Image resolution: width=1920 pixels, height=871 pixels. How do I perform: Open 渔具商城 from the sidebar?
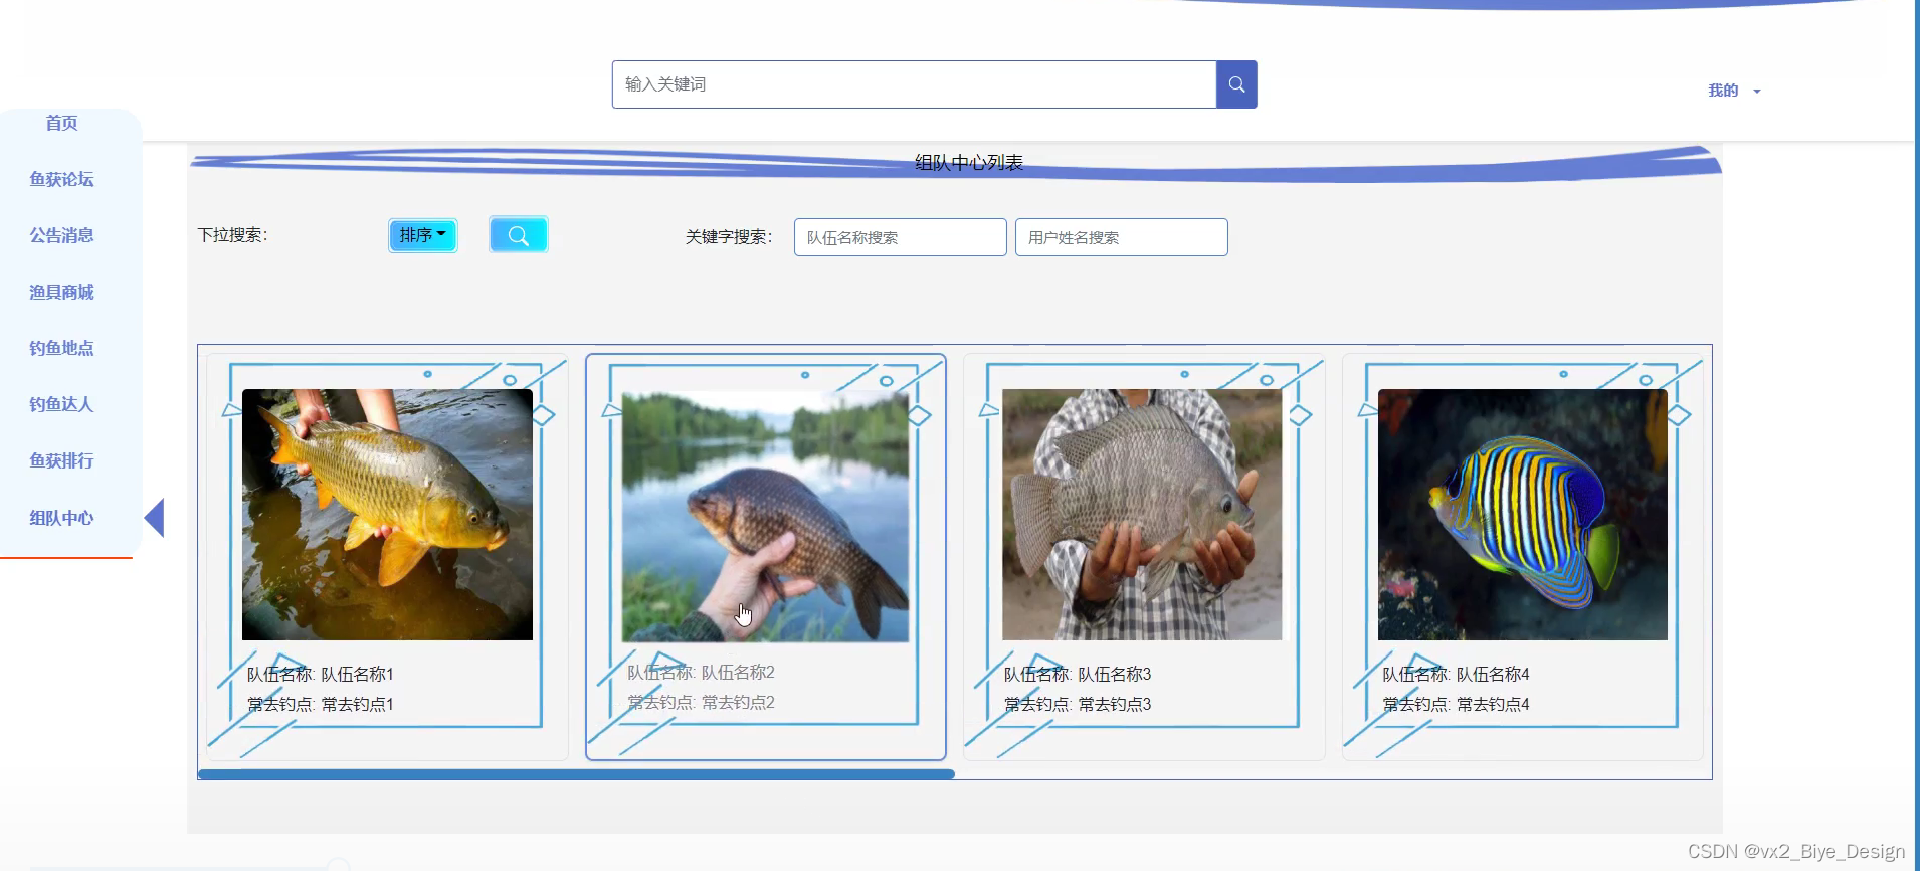coord(61,292)
